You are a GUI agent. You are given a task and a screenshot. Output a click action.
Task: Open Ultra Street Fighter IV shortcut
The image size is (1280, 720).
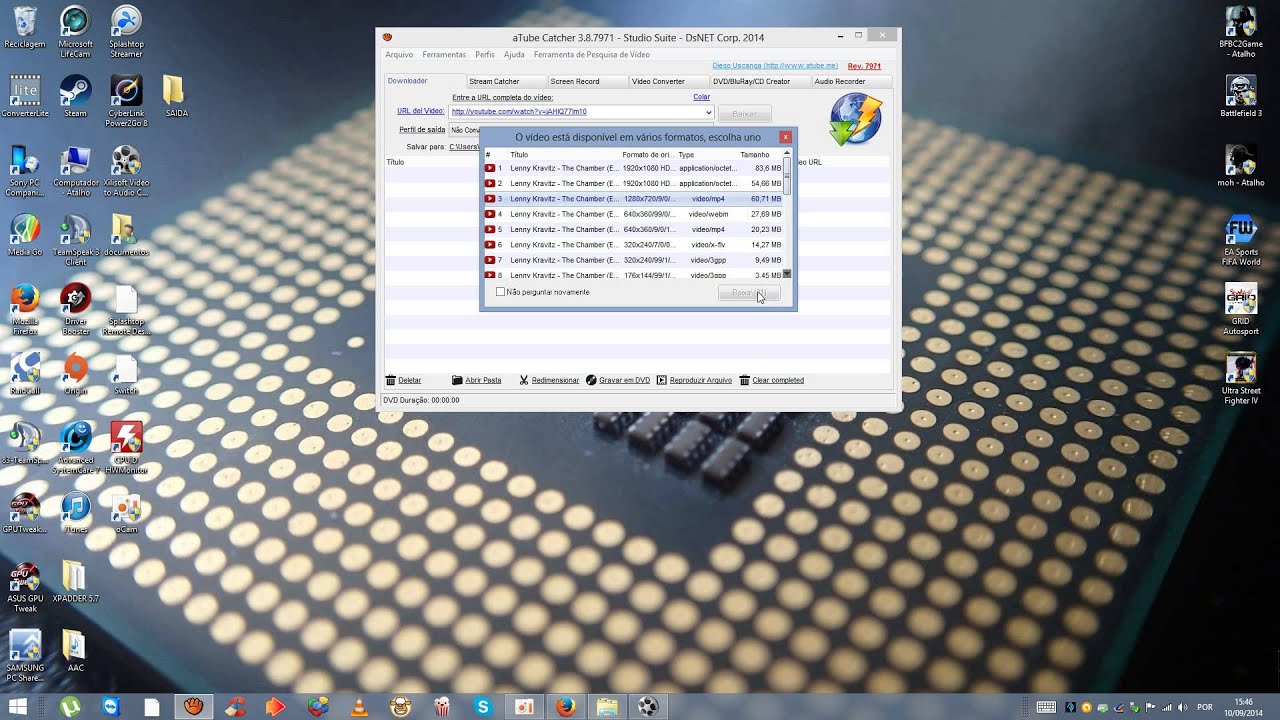click(1241, 379)
